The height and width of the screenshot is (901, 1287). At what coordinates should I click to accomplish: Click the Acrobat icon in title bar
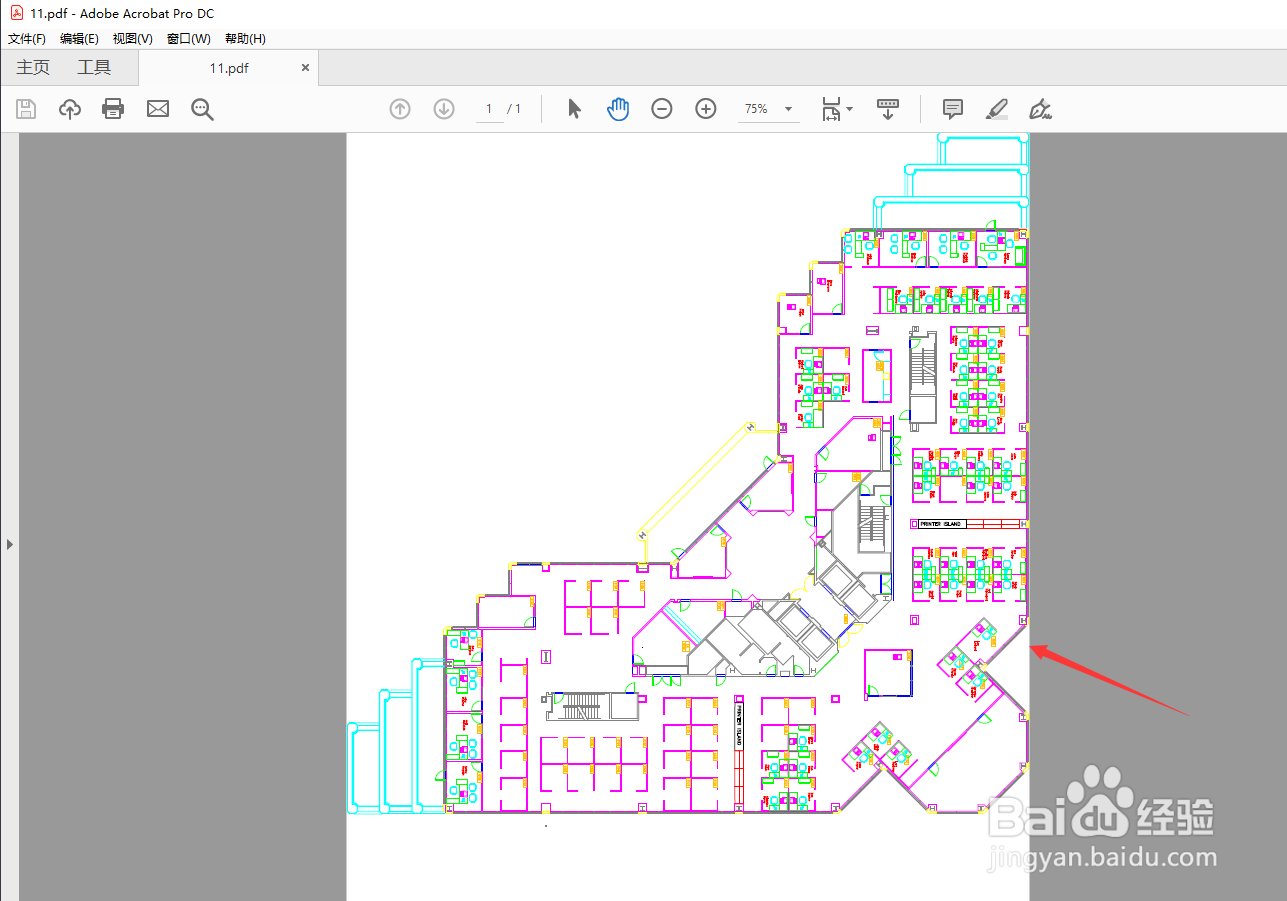(x=16, y=13)
